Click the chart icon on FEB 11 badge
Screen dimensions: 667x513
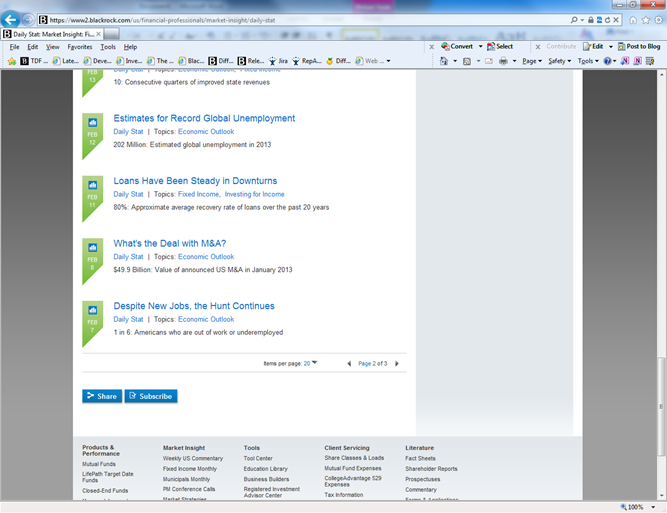(x=92, y=185)
